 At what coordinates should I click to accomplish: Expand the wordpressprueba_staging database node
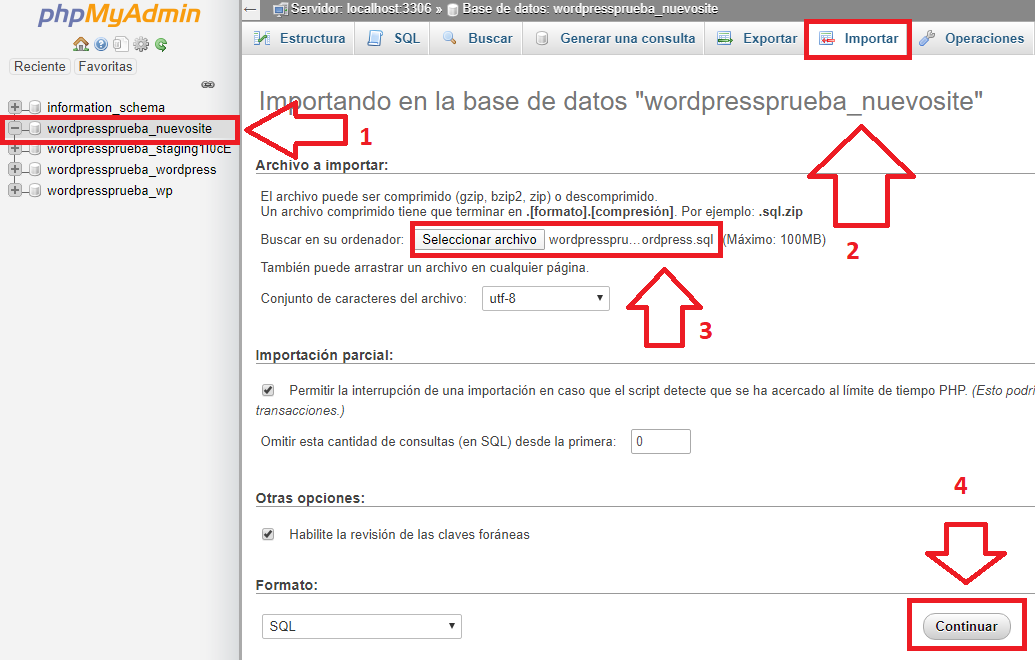pos(15,148)
